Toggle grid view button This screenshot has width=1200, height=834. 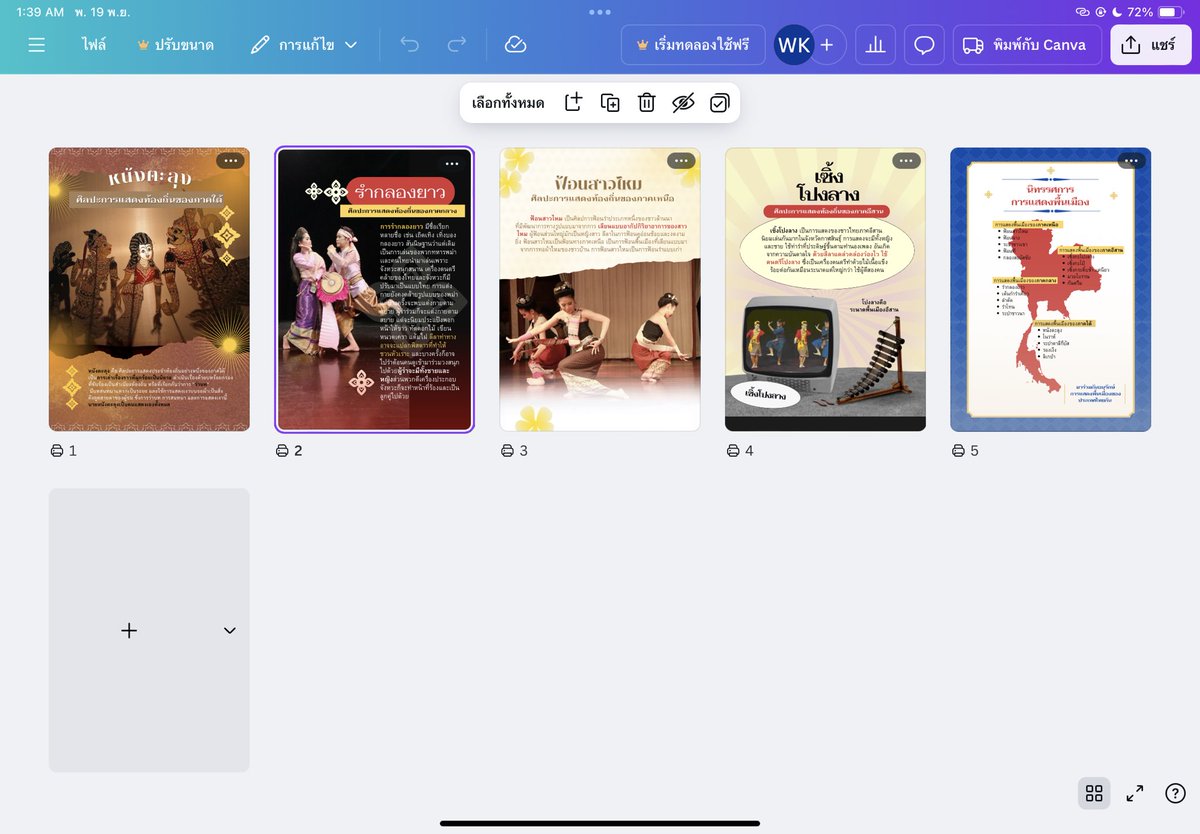[x=1094, y=793]
